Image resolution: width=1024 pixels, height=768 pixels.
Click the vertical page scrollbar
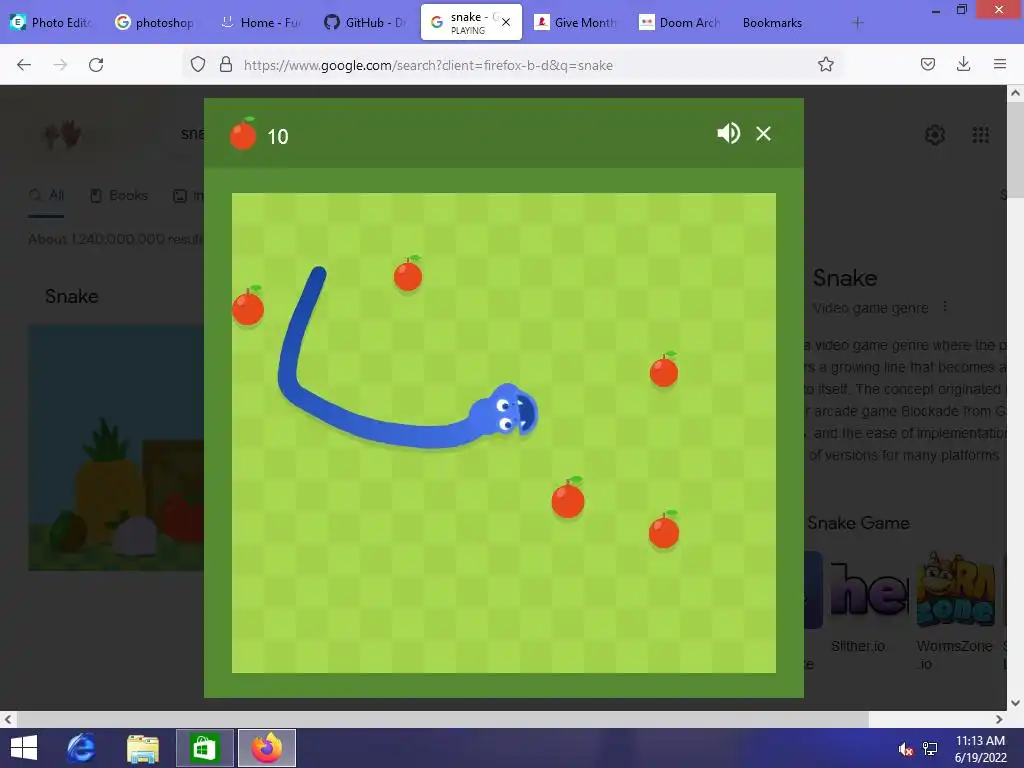click(1015, 150)
